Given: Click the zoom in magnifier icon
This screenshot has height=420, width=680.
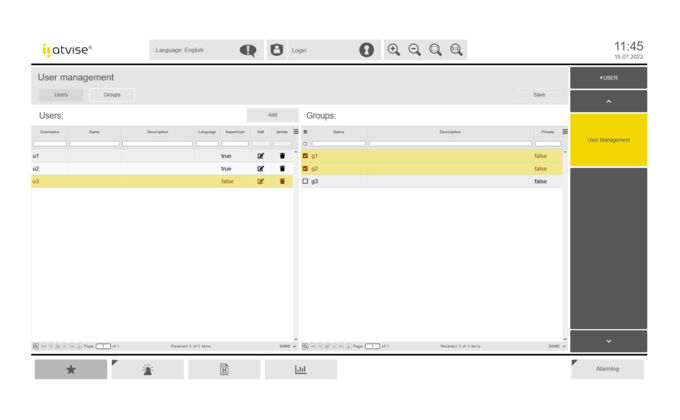Looking at the screenshot, I should click(x=394, y=50).
